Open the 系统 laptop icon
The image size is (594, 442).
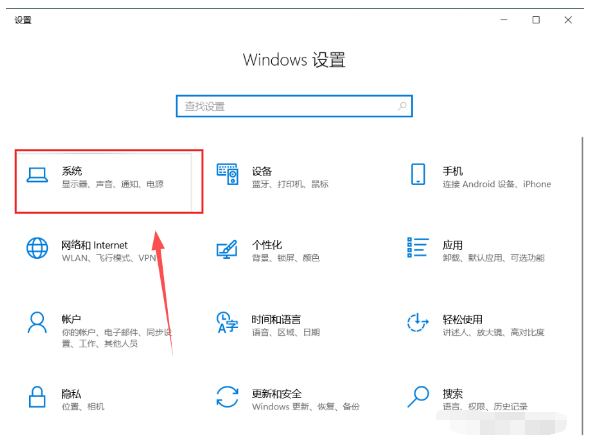[x=37, y=175]
